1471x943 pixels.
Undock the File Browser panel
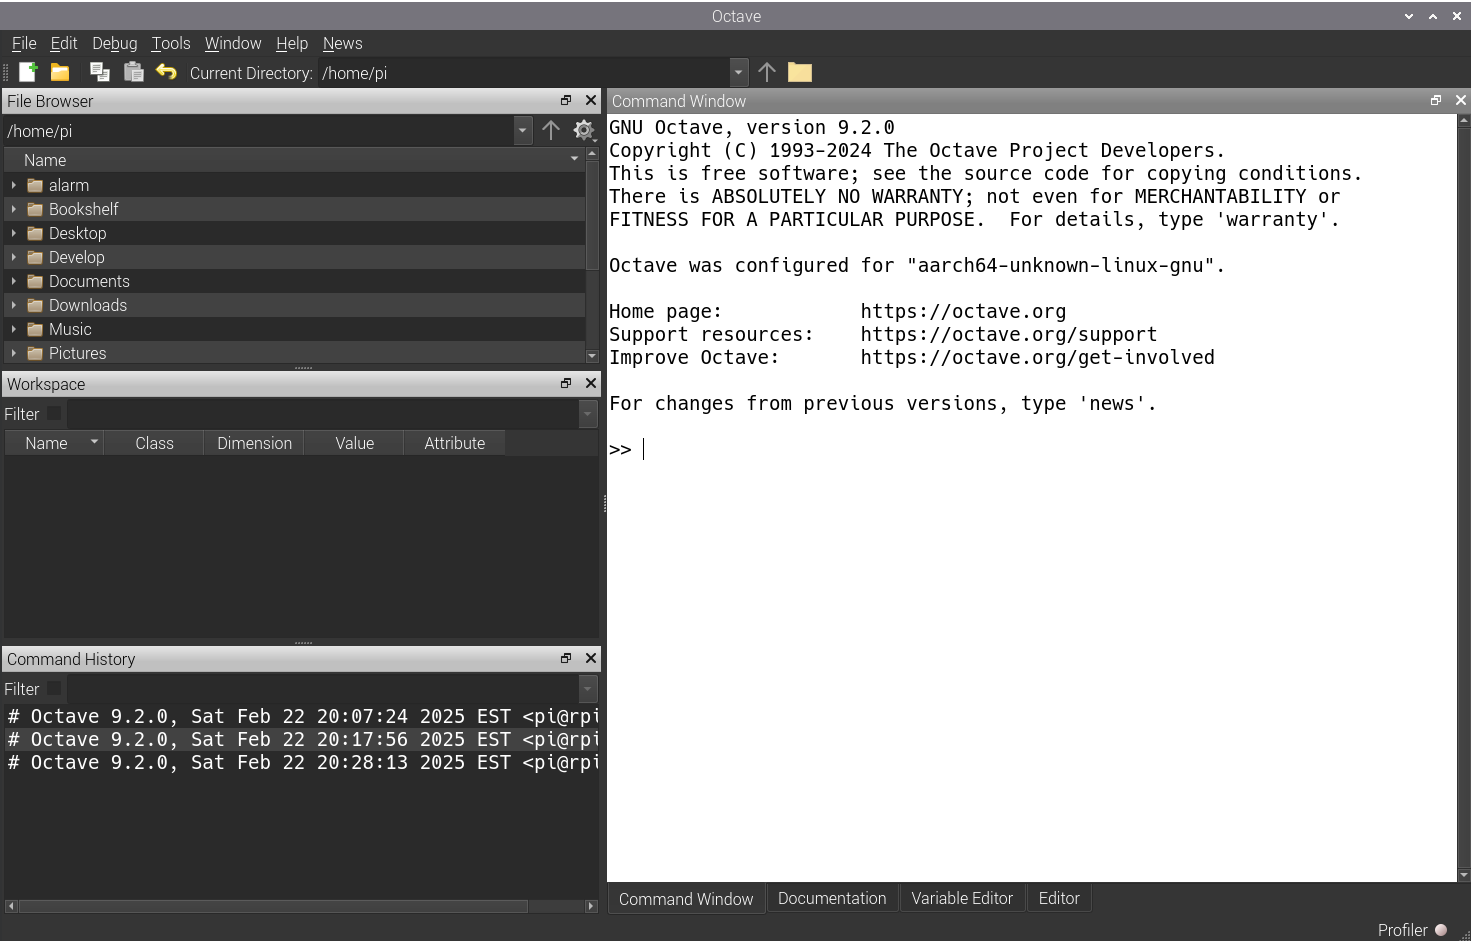(x=566, y=100)
